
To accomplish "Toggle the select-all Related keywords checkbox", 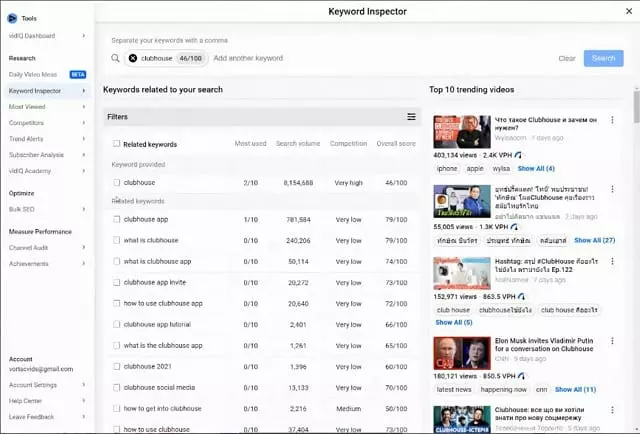I will point(116,144).
